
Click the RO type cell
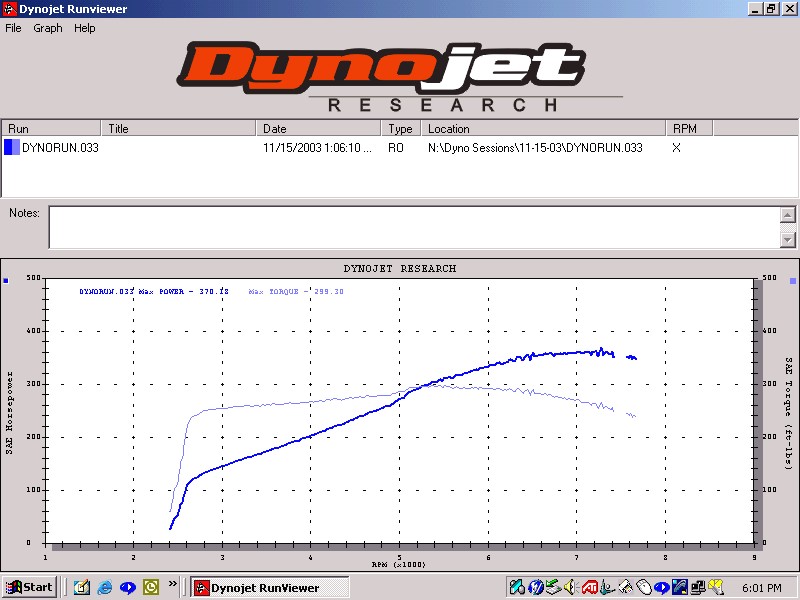[396, 147]
